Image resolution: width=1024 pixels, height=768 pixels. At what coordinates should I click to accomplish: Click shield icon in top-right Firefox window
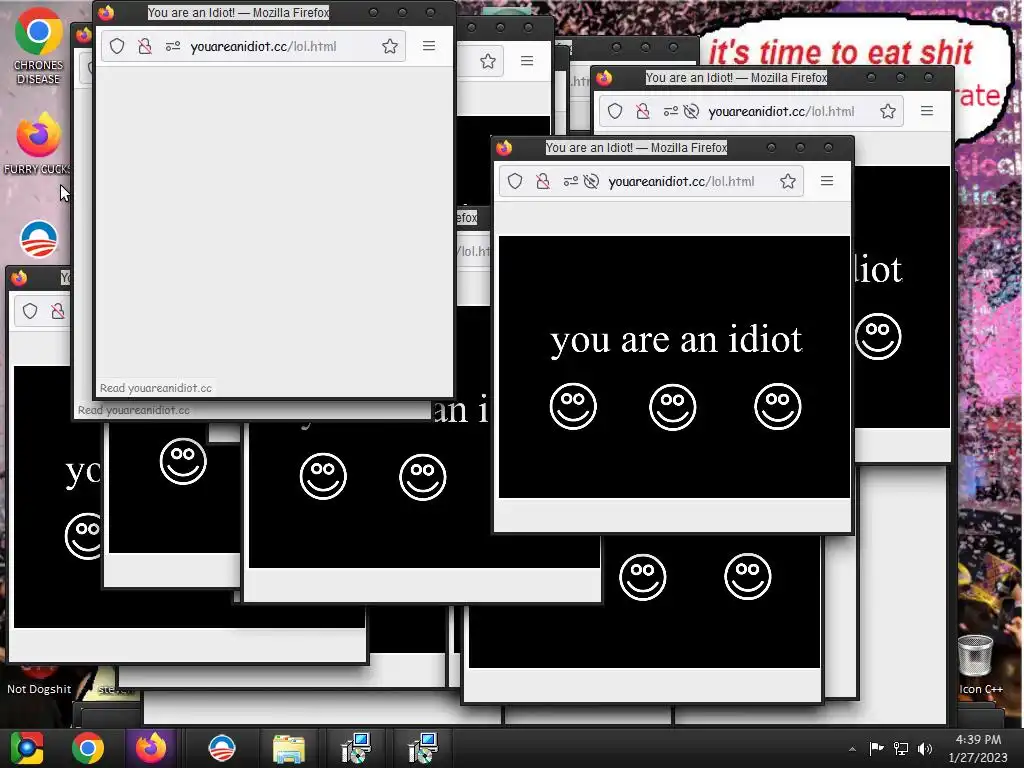tap(615, 111)
